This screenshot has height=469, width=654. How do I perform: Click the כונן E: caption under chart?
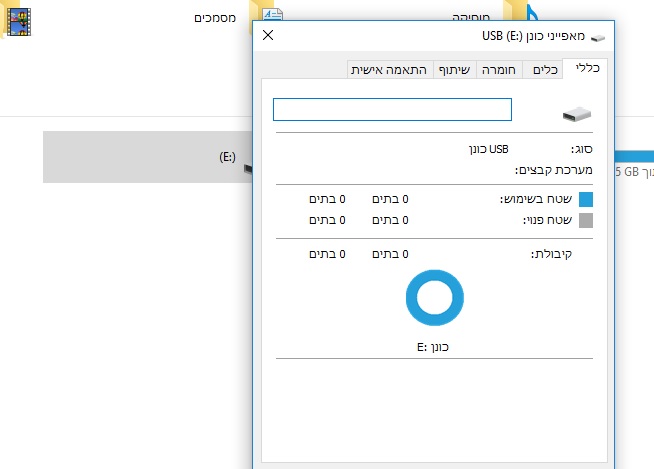pyautogui.click(x=433, y=347)
